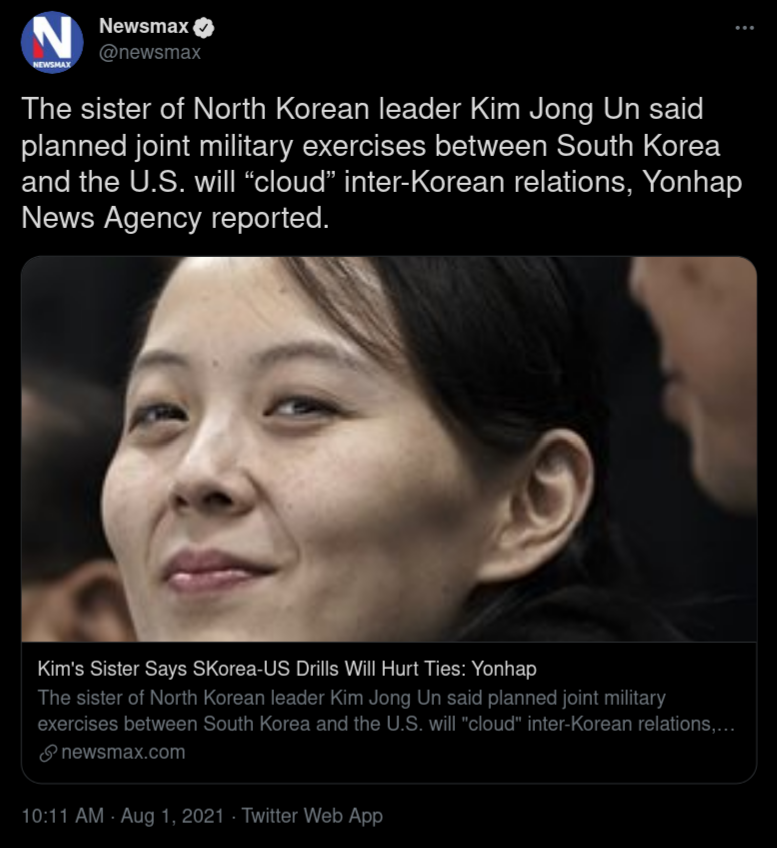Open the Newsmax profile avatar
Viewport: 777px width, 848px height.
pos(52,42)
